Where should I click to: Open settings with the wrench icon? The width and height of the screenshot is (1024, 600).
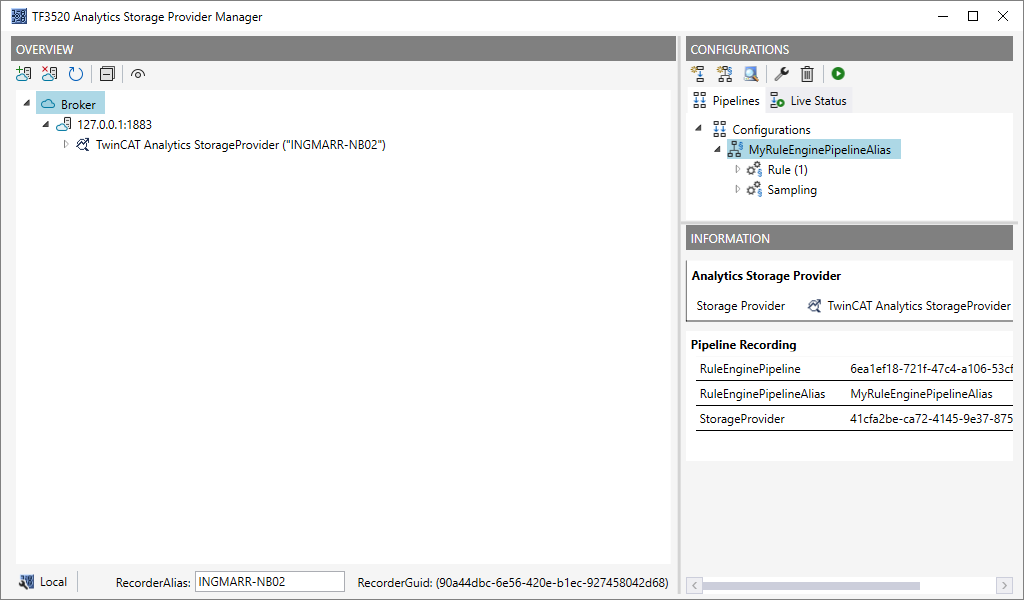point(781,74)
